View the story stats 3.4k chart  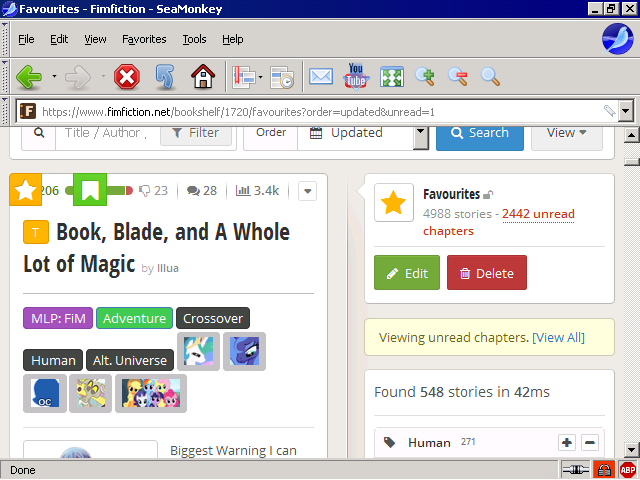coord(258,191)
